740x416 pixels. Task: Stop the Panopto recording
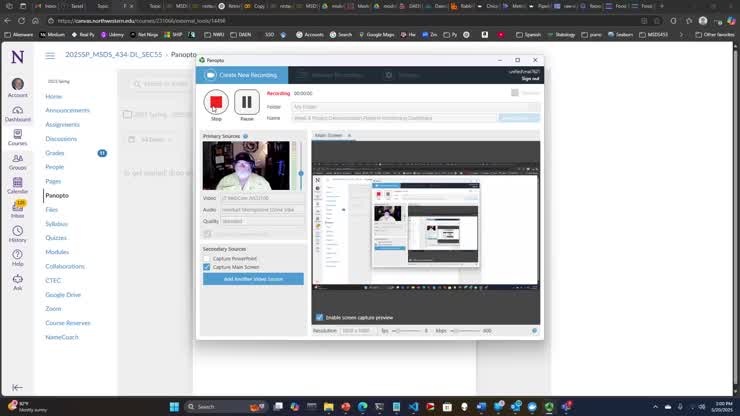(216, 102)
